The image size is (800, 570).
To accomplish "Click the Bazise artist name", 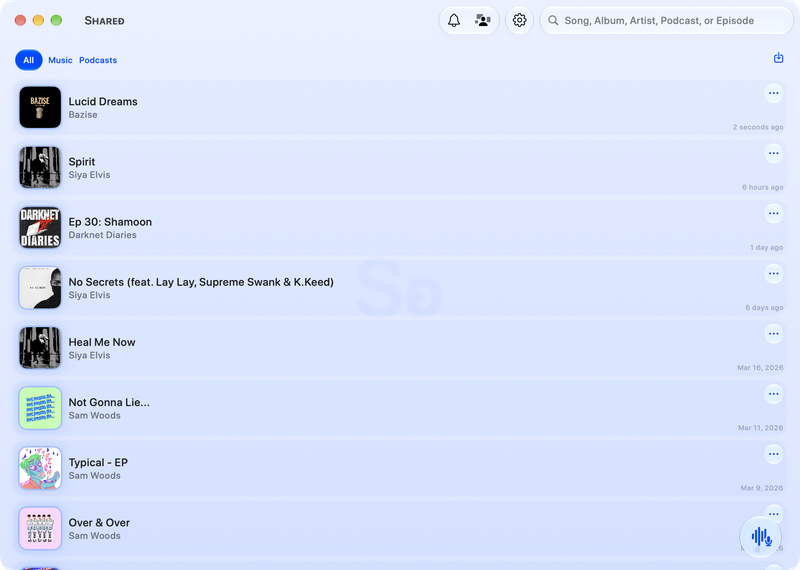I will (83, 115).
